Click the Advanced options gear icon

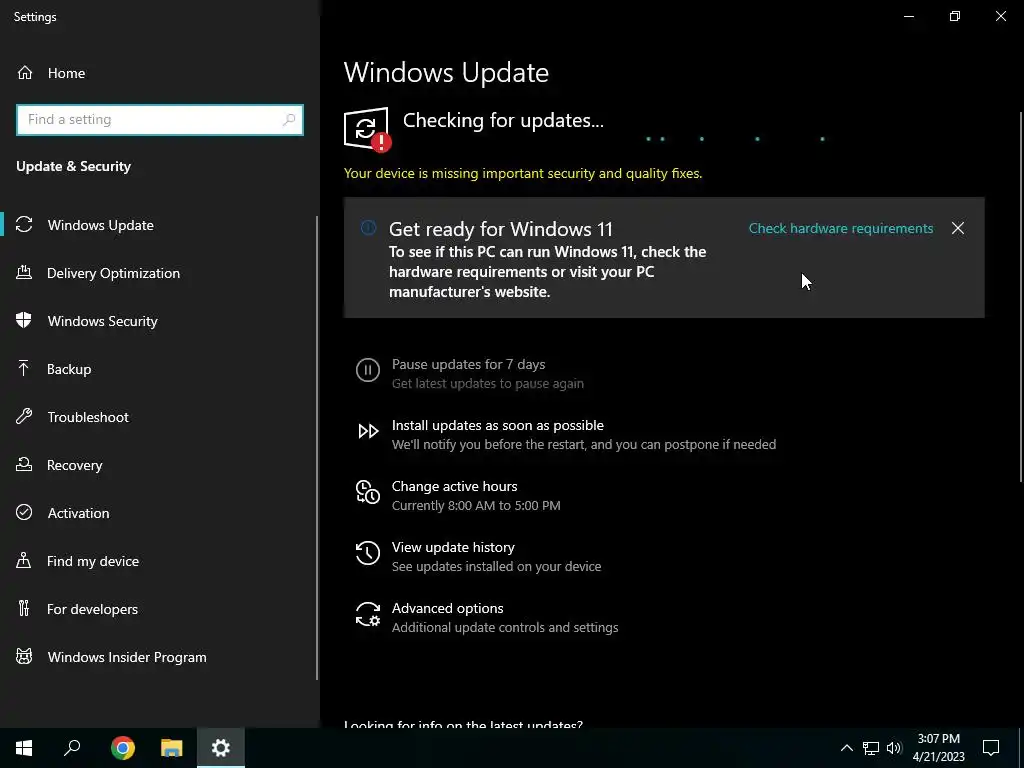point(368,614)
